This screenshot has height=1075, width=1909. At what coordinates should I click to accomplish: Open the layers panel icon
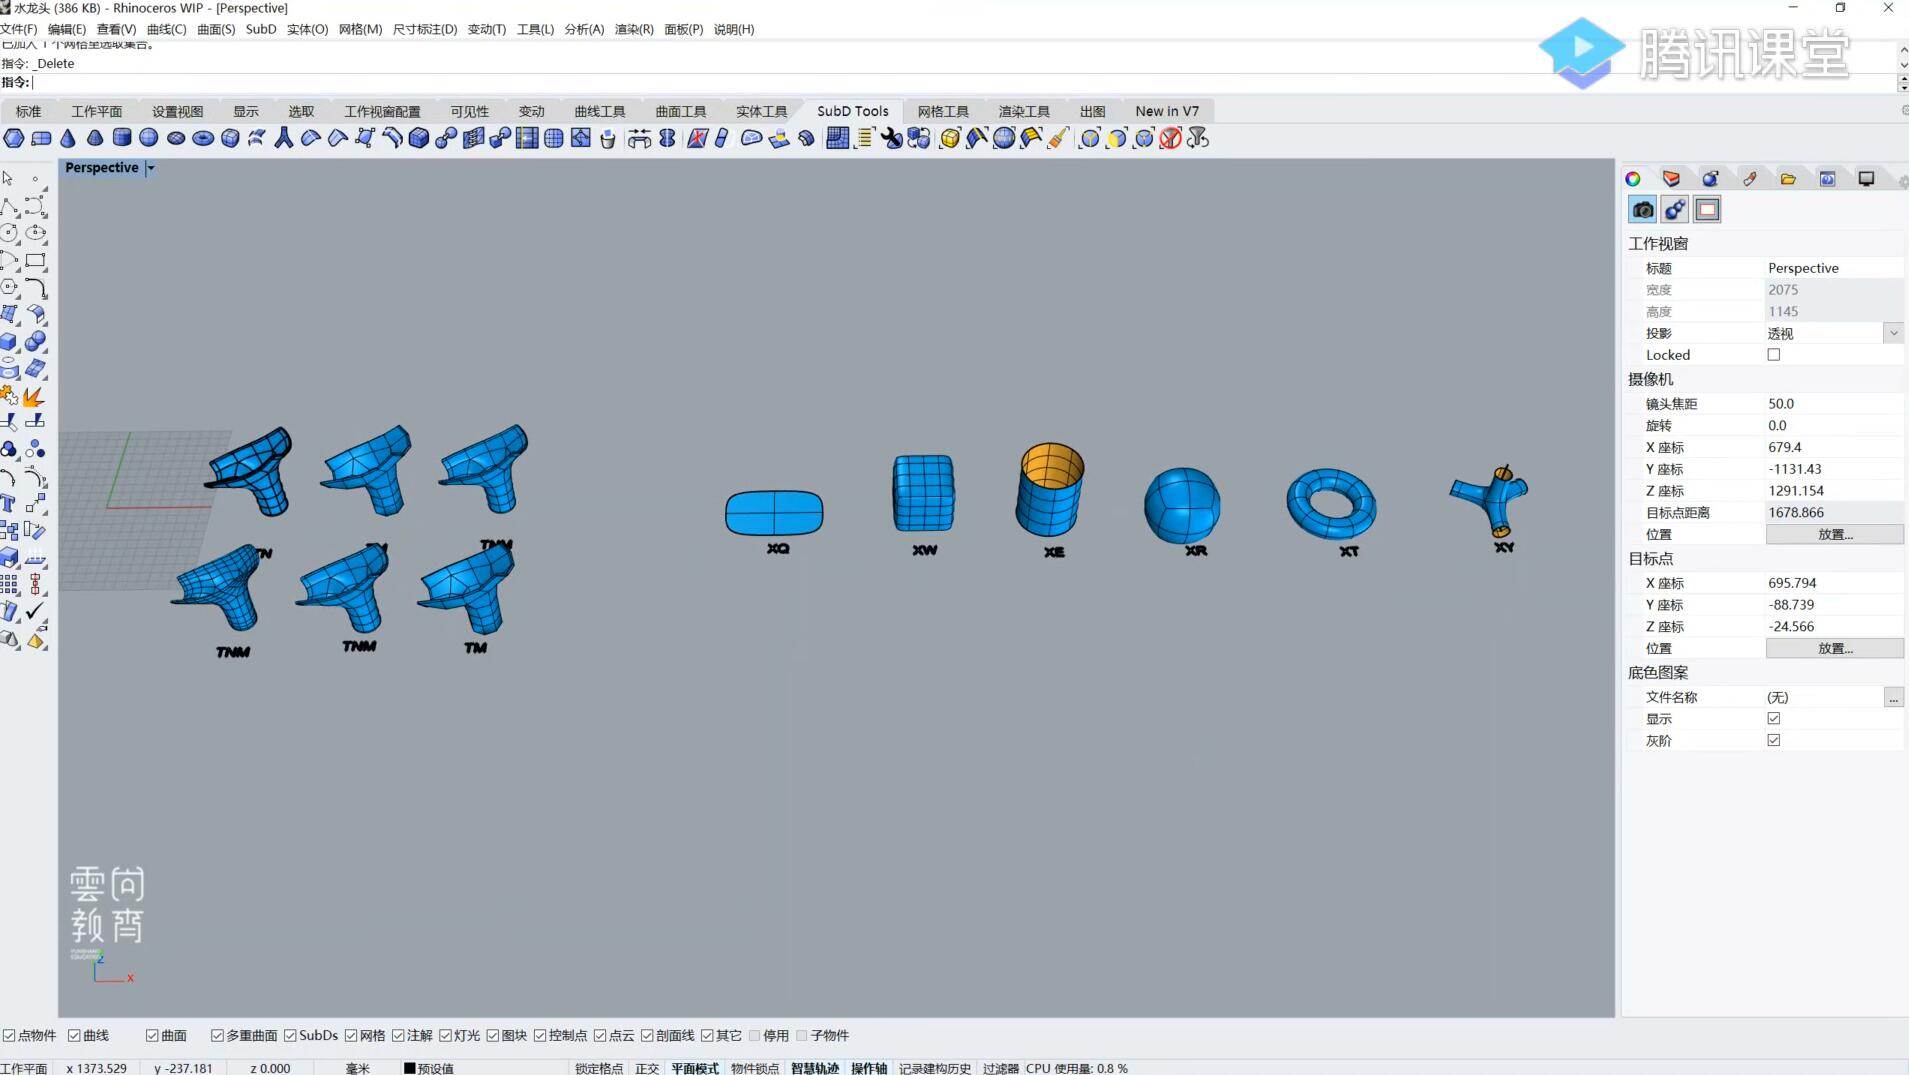click(x=1672, y=179)
